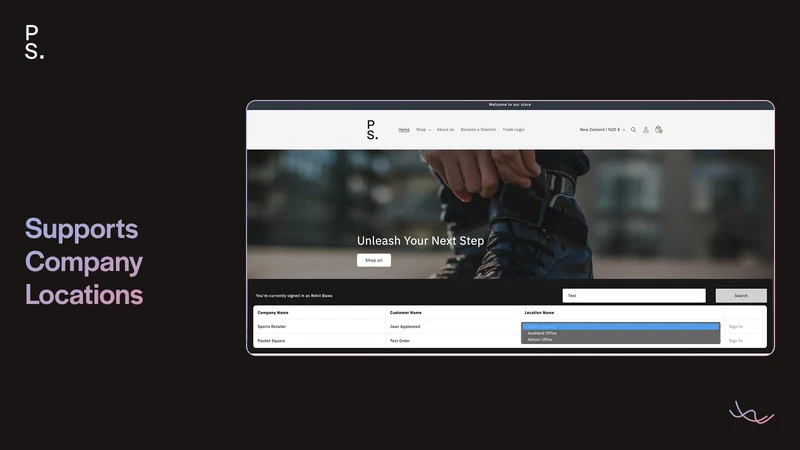The image size is (800, 450).
Task: Click the Unleash Your Next Step heading
Action: pyautogui.click(x=420, y=241)
